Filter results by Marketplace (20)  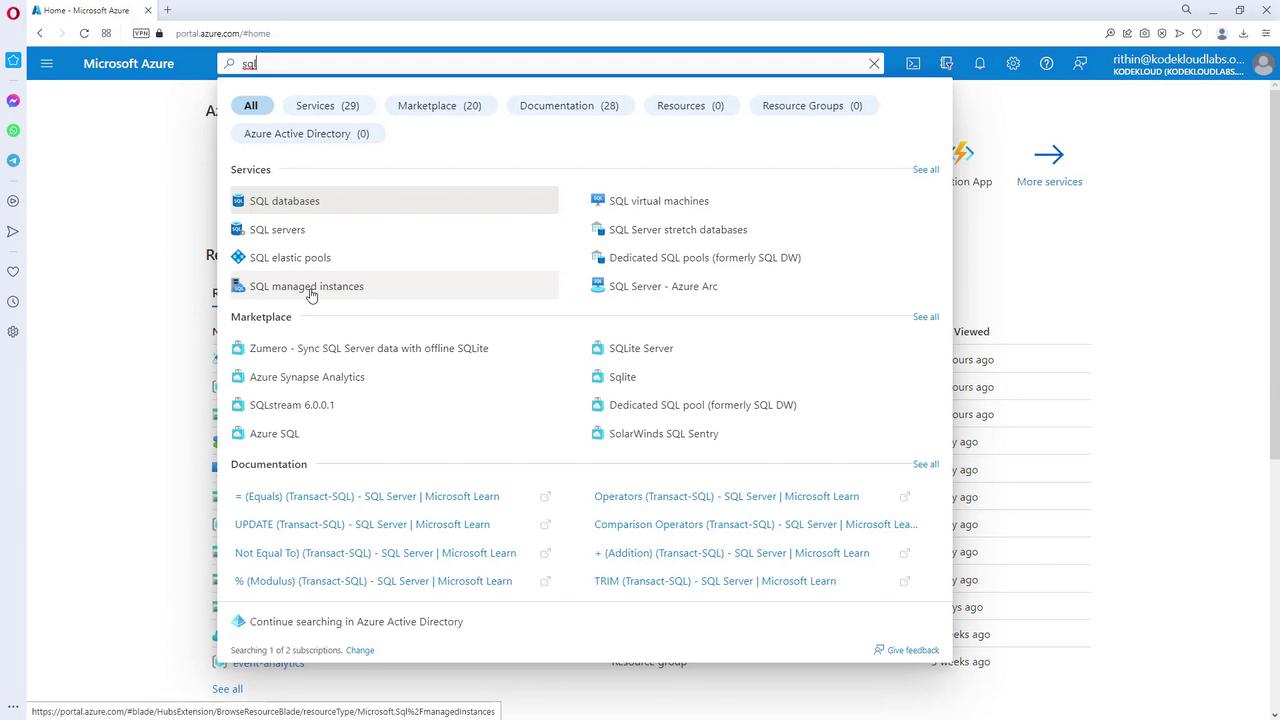[x=439, y=105]
